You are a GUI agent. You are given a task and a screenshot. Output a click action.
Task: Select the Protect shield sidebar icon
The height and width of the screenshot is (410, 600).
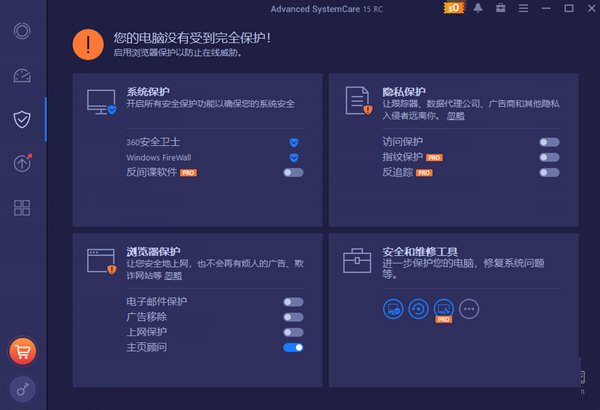point(22,119)
